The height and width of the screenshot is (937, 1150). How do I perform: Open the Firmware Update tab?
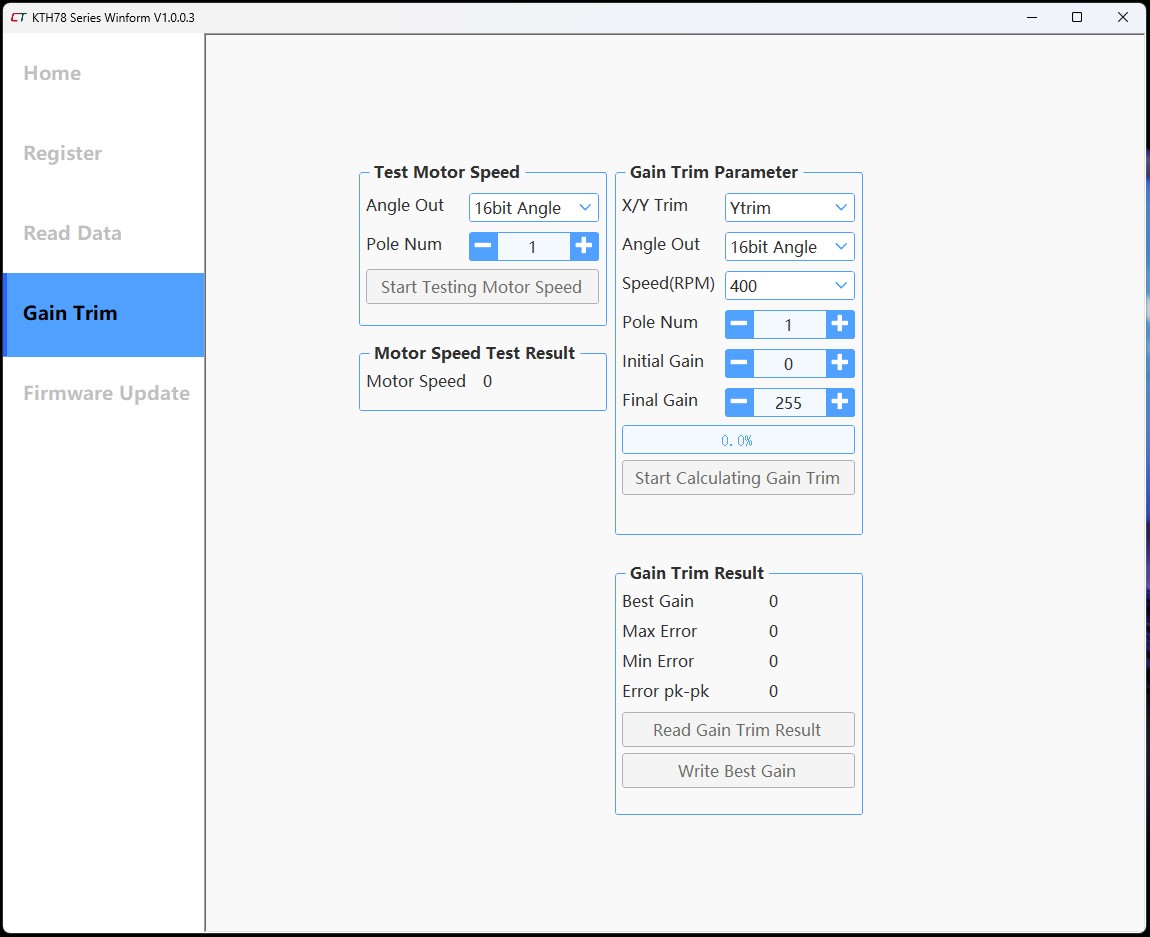[x=106, y=393]
